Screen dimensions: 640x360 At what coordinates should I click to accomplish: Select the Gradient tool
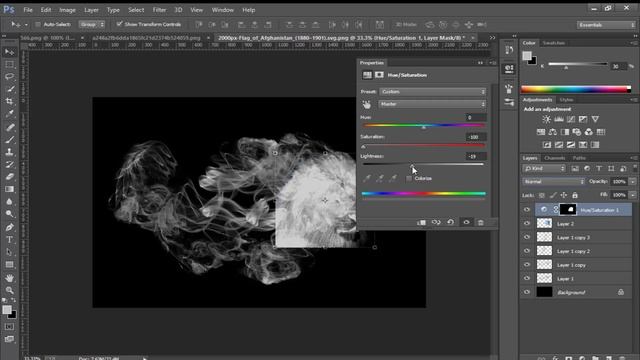click(9, 189)
